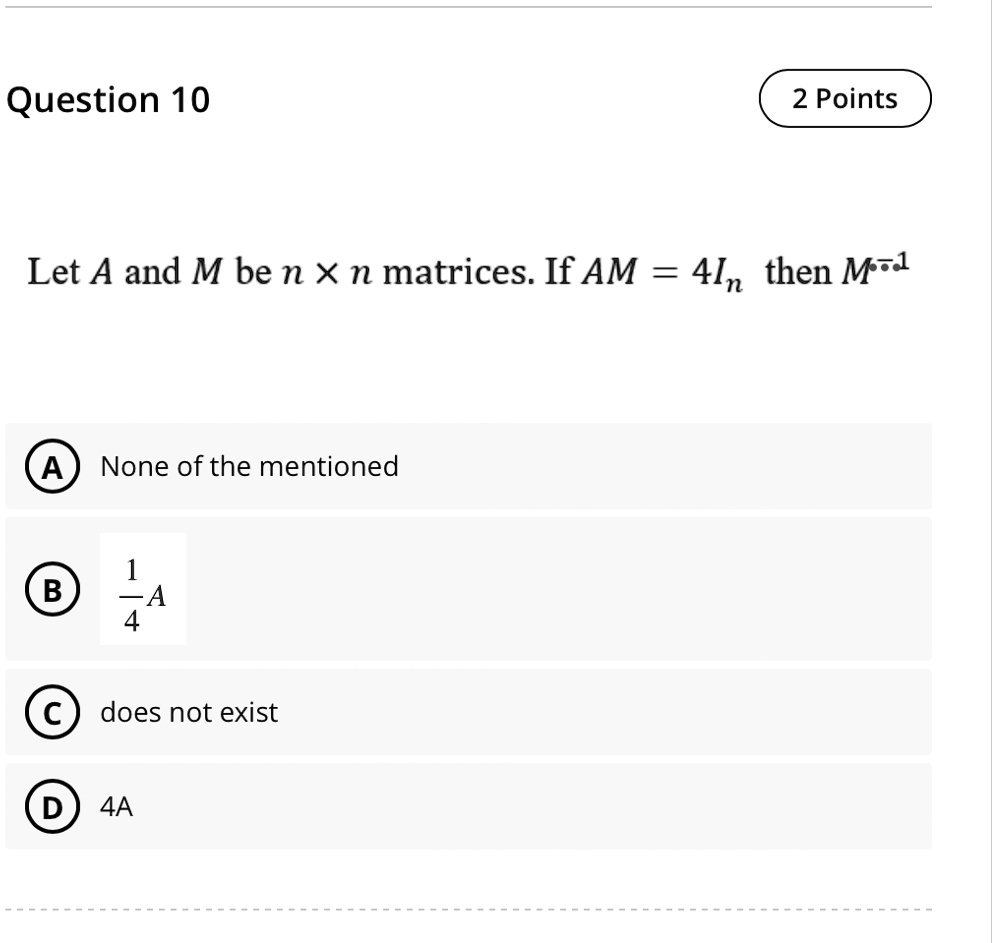Screen dimensions: 992x943
Task: Pick the circled C answer marker
Action: pos(53,712)
